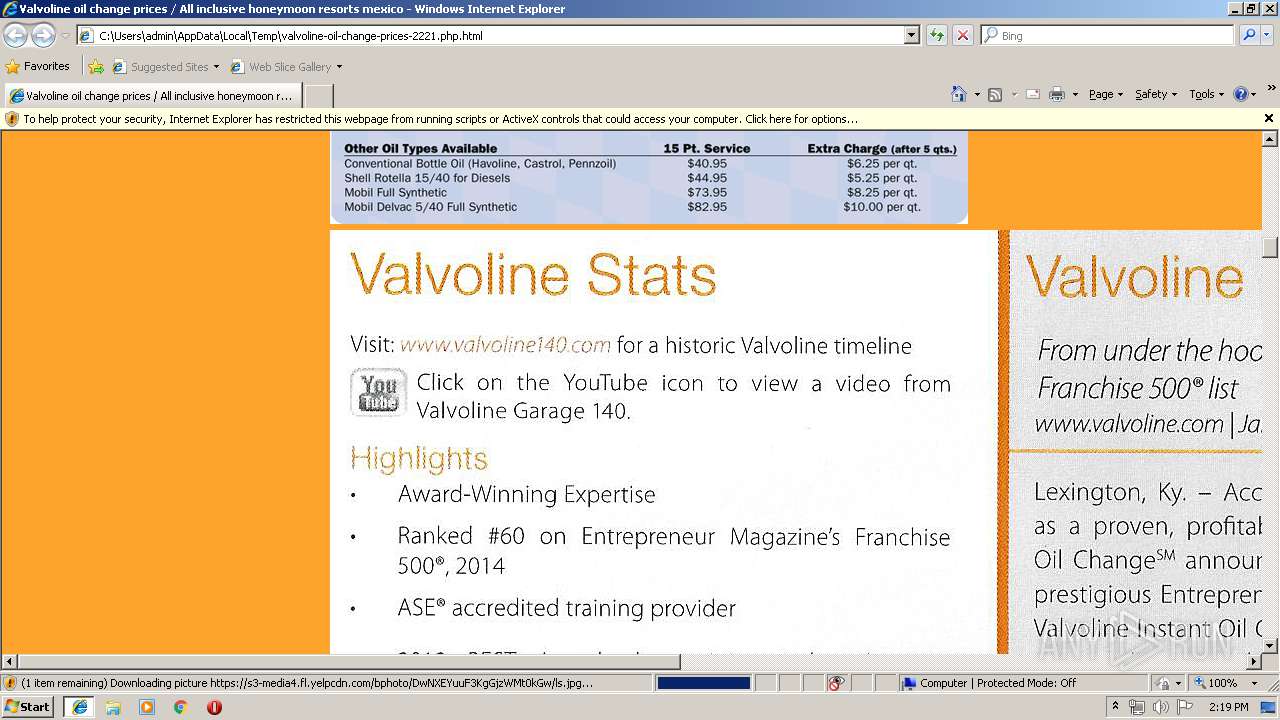Image resolution: width=1280 pixels, height=720 pixels.
Task: Click the horizontal scrollbar right arrow
Action: tap(1254, 662)
